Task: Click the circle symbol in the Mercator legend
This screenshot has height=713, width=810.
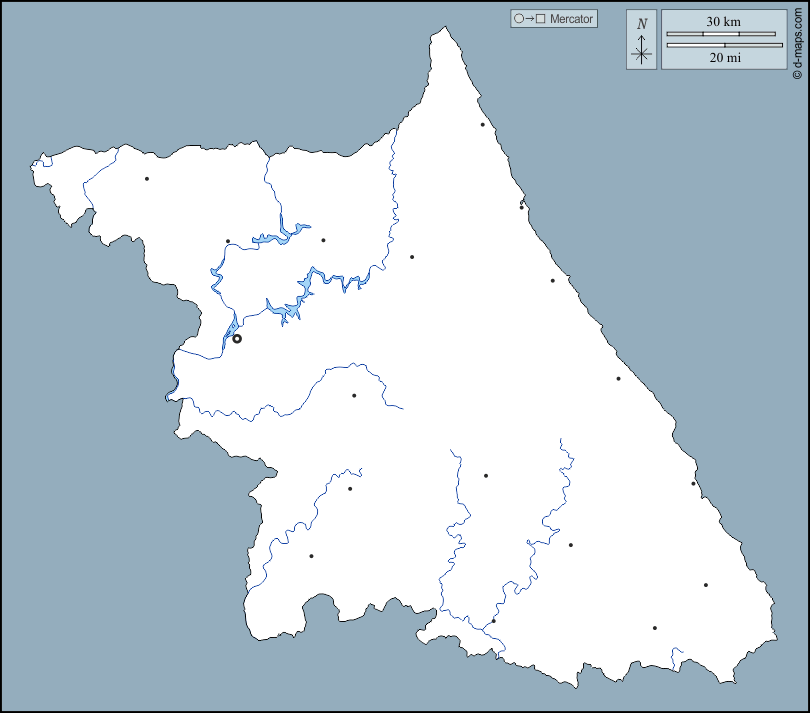Action: pos(518,19)
